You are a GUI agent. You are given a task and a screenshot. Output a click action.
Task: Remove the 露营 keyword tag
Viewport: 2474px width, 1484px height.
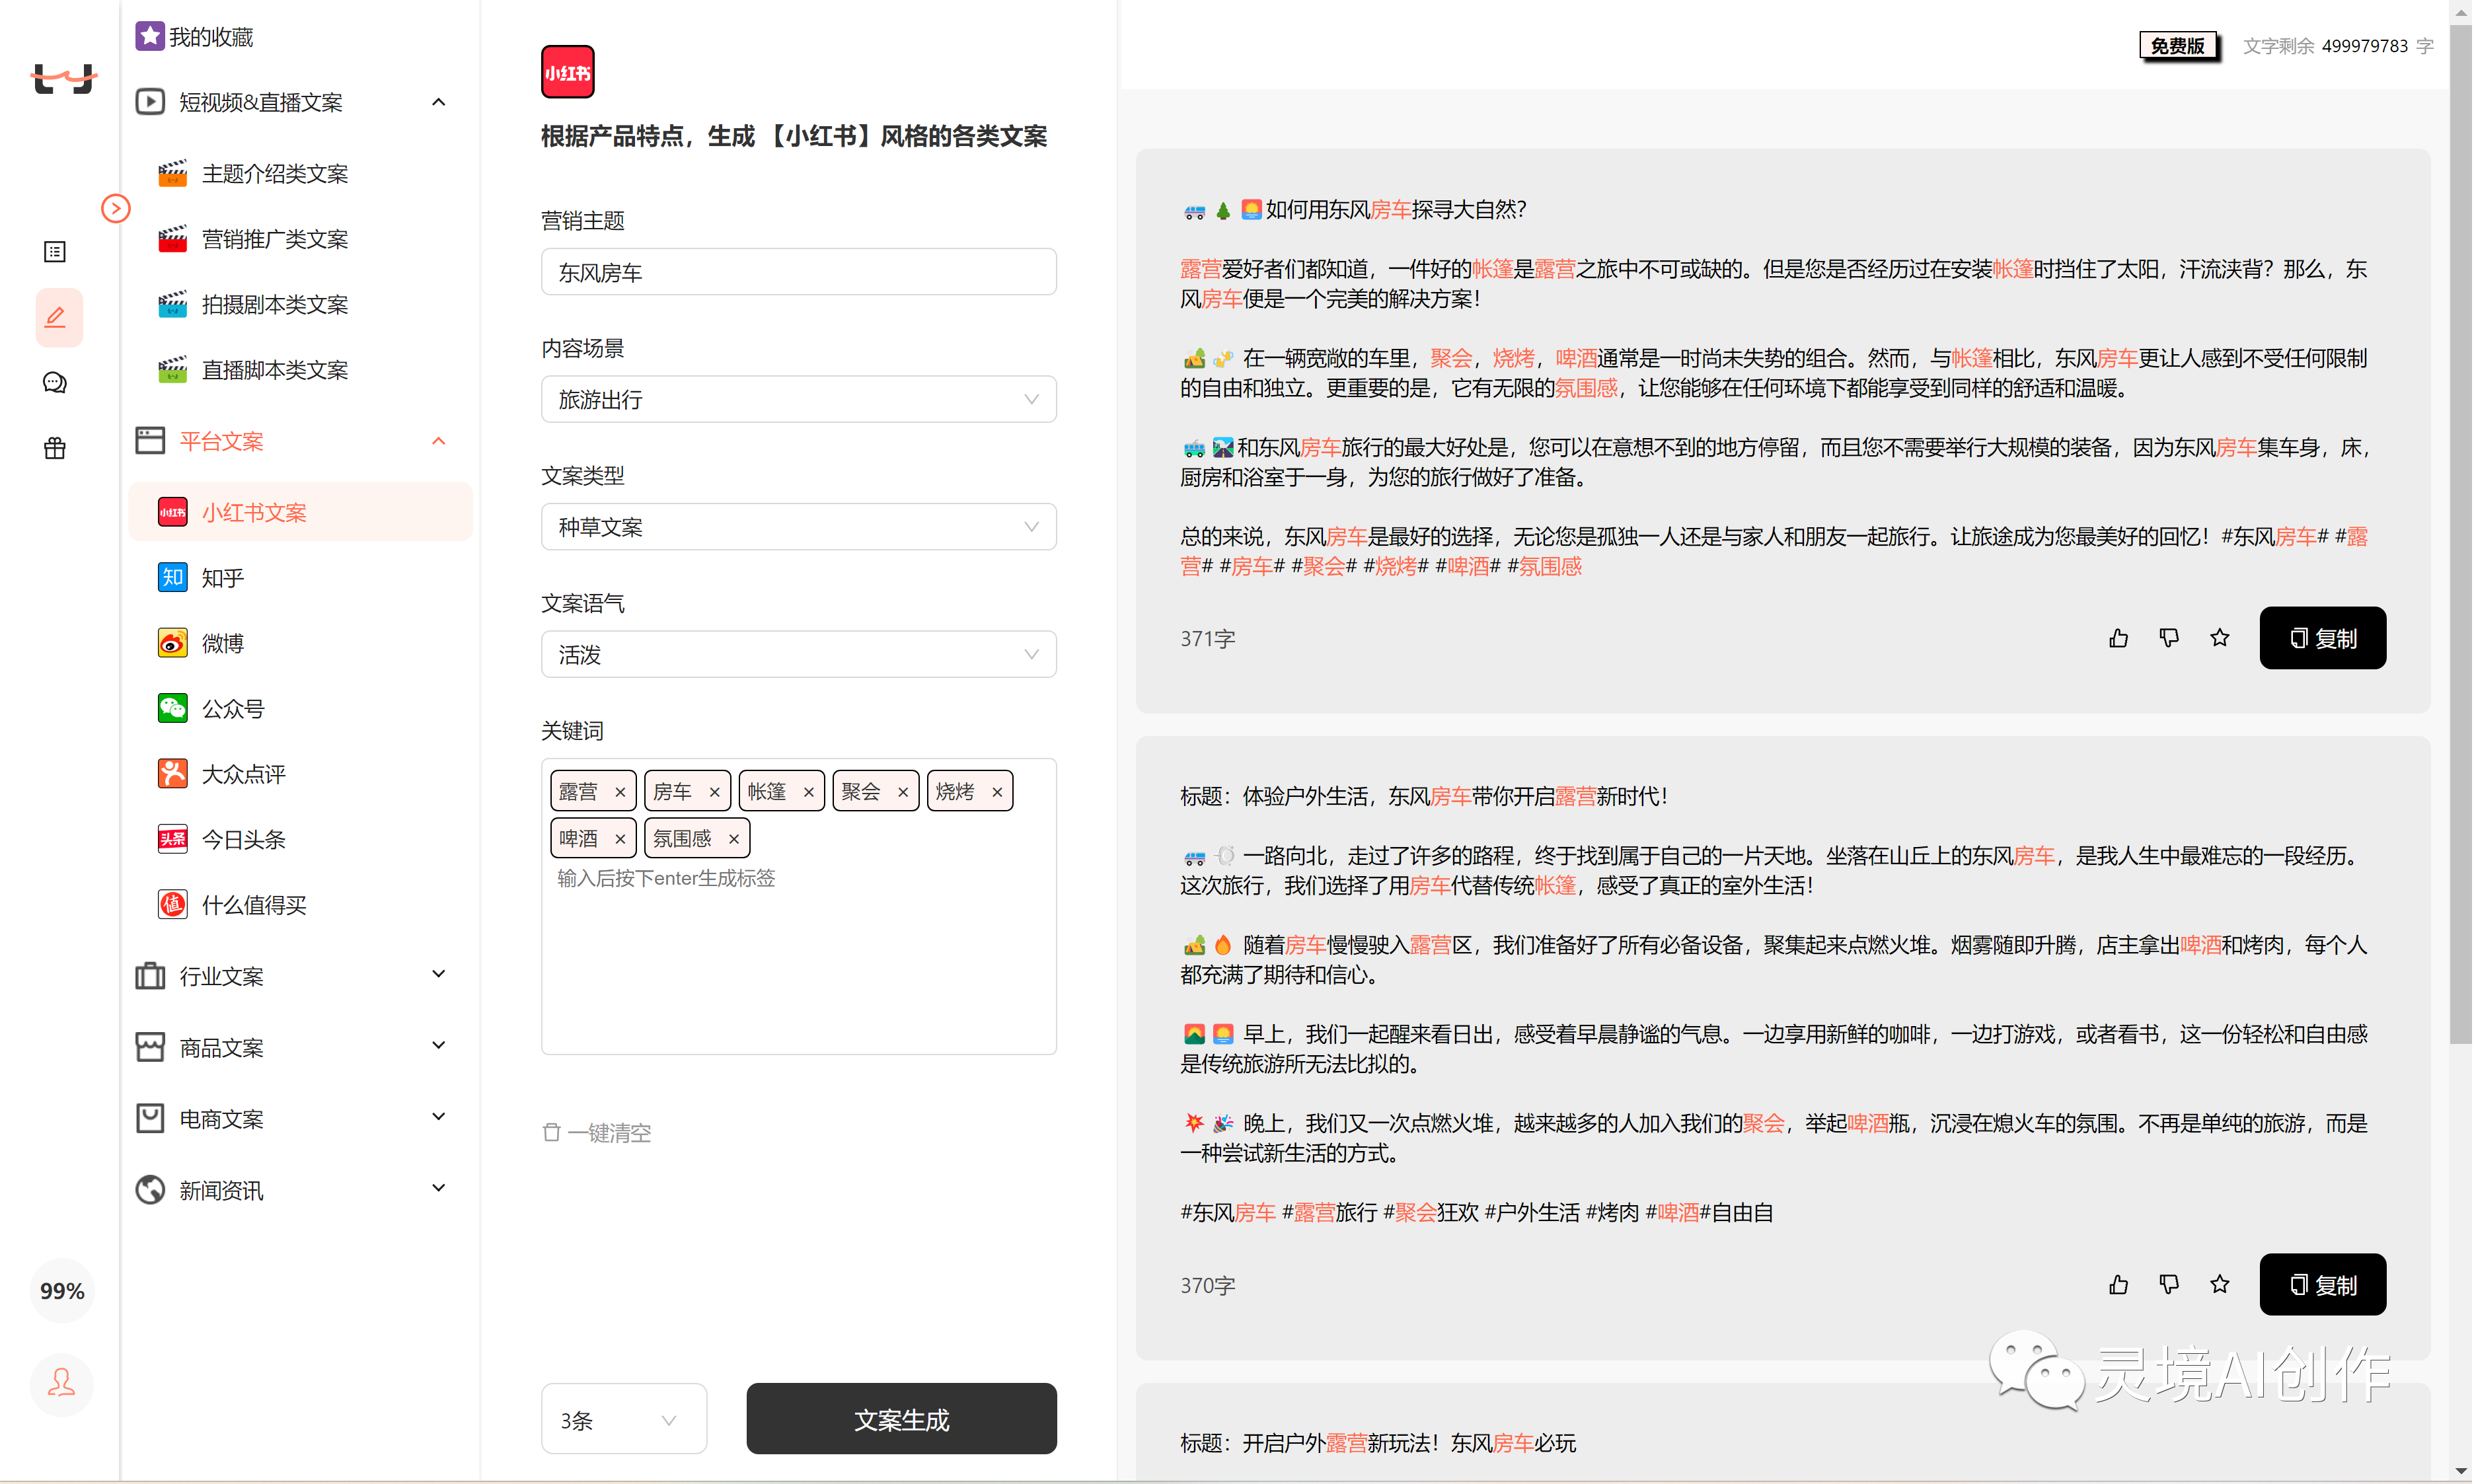620,792
